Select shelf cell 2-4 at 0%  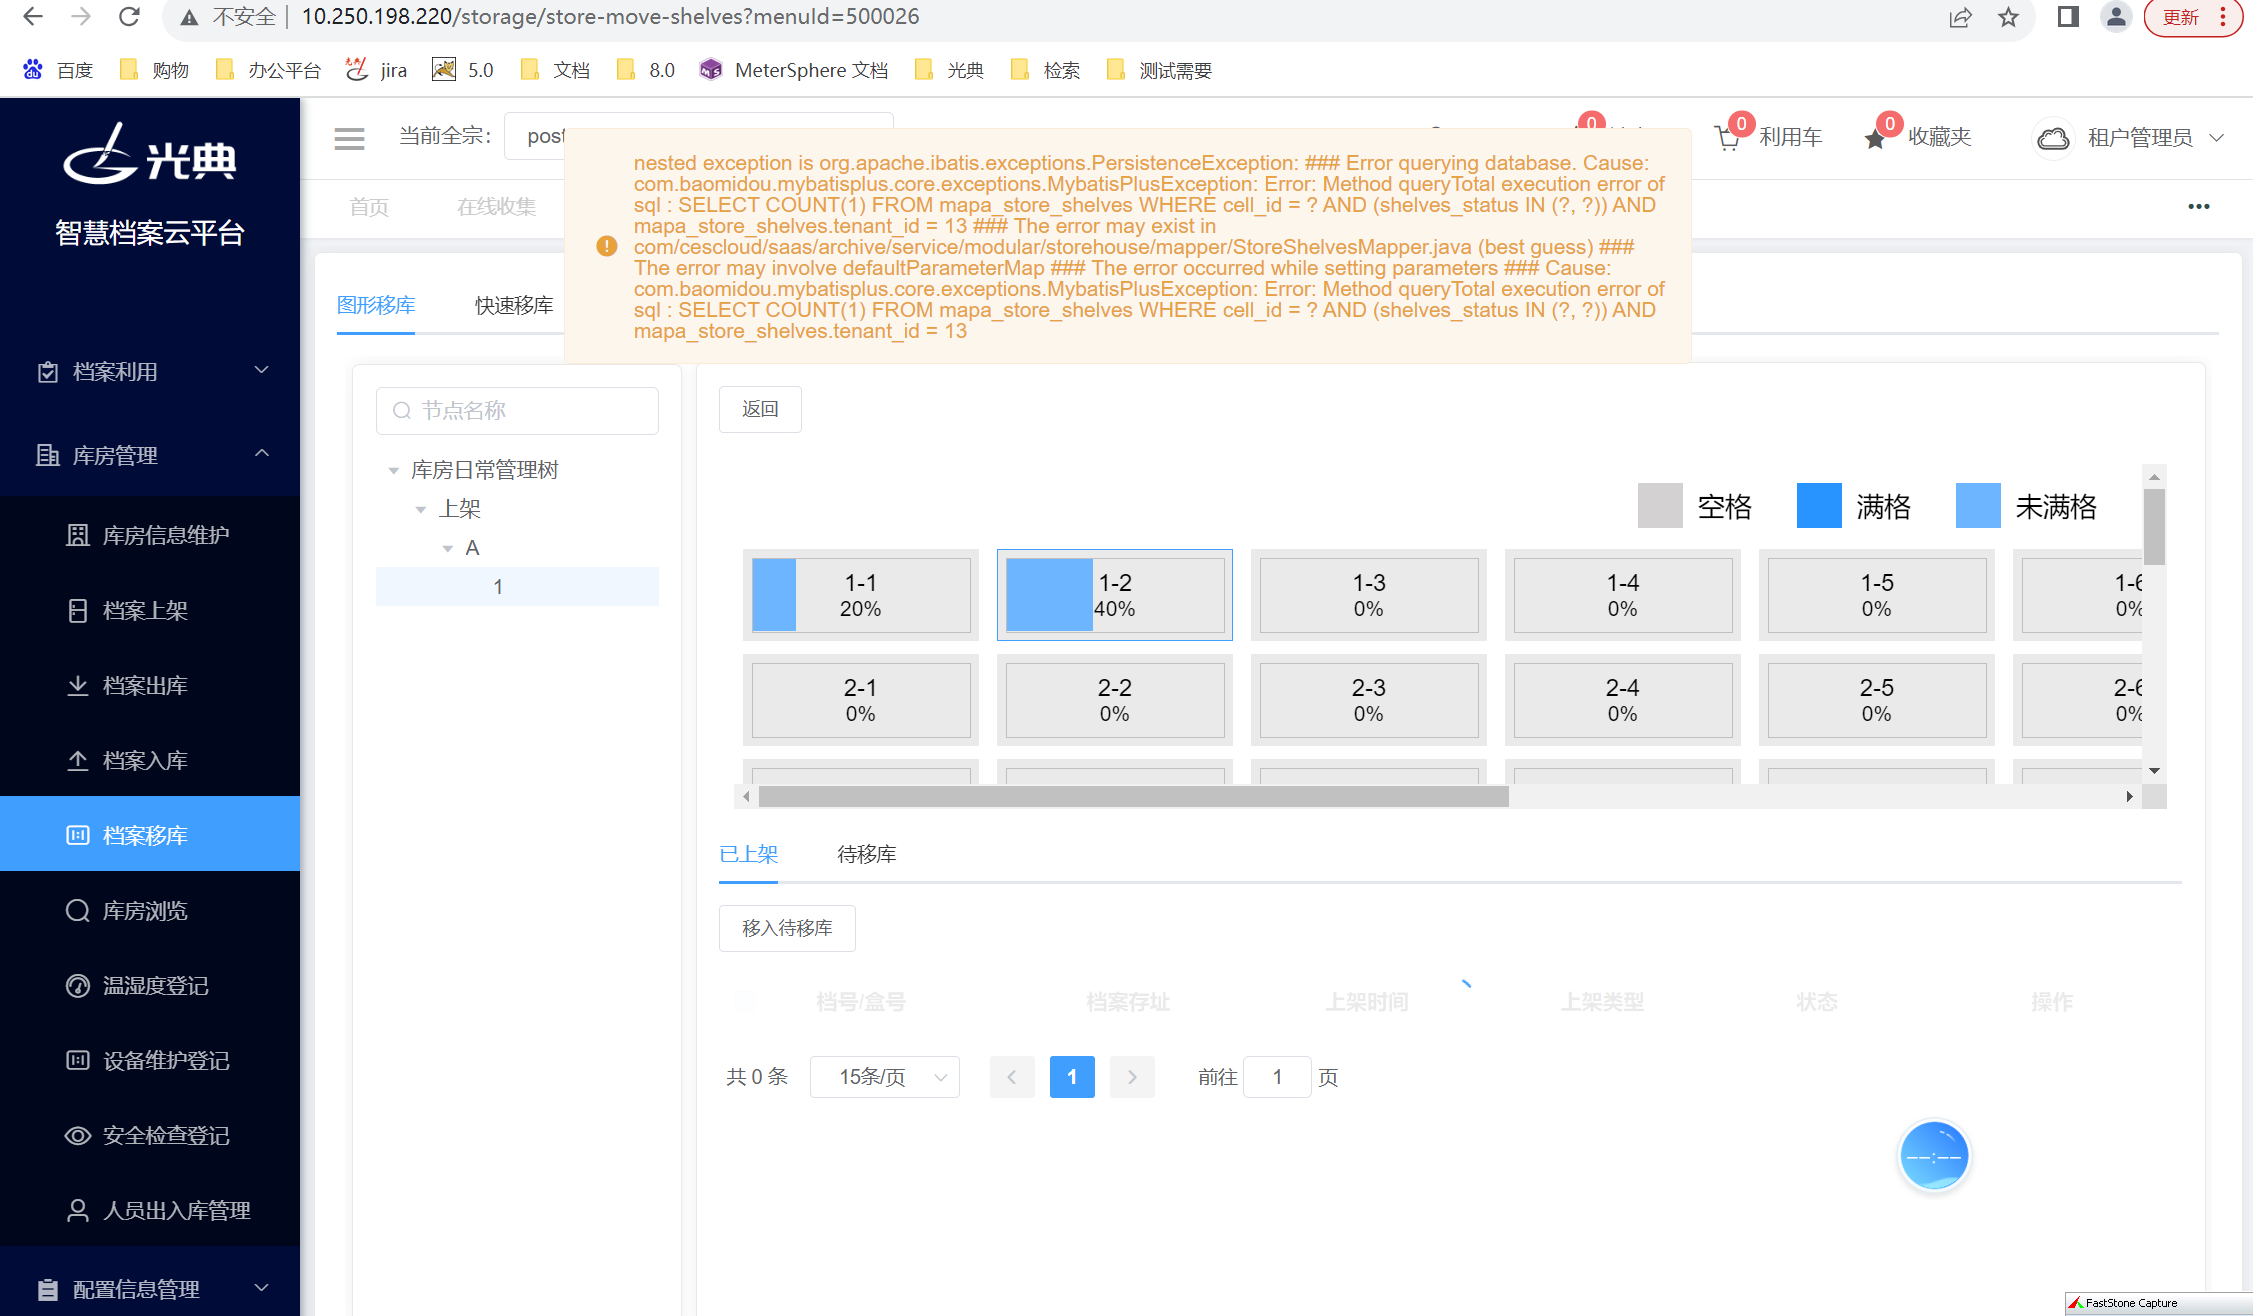coord(1623,700)
